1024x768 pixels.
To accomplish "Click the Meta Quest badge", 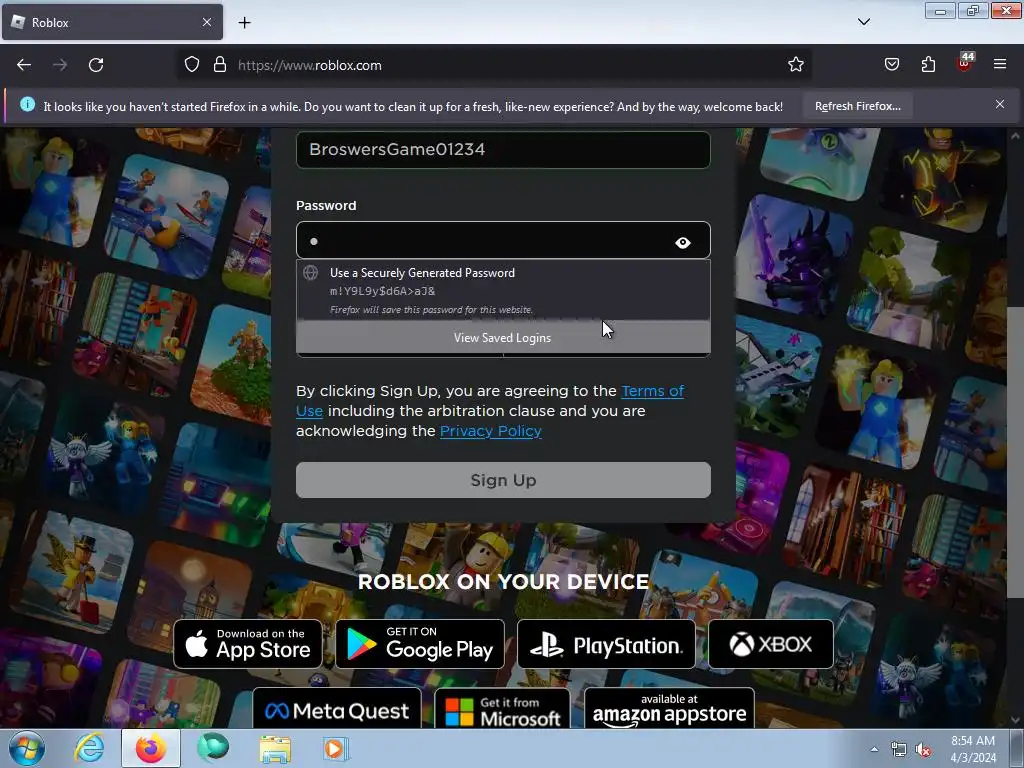I will pyautogui.click(x=337, y=709).
